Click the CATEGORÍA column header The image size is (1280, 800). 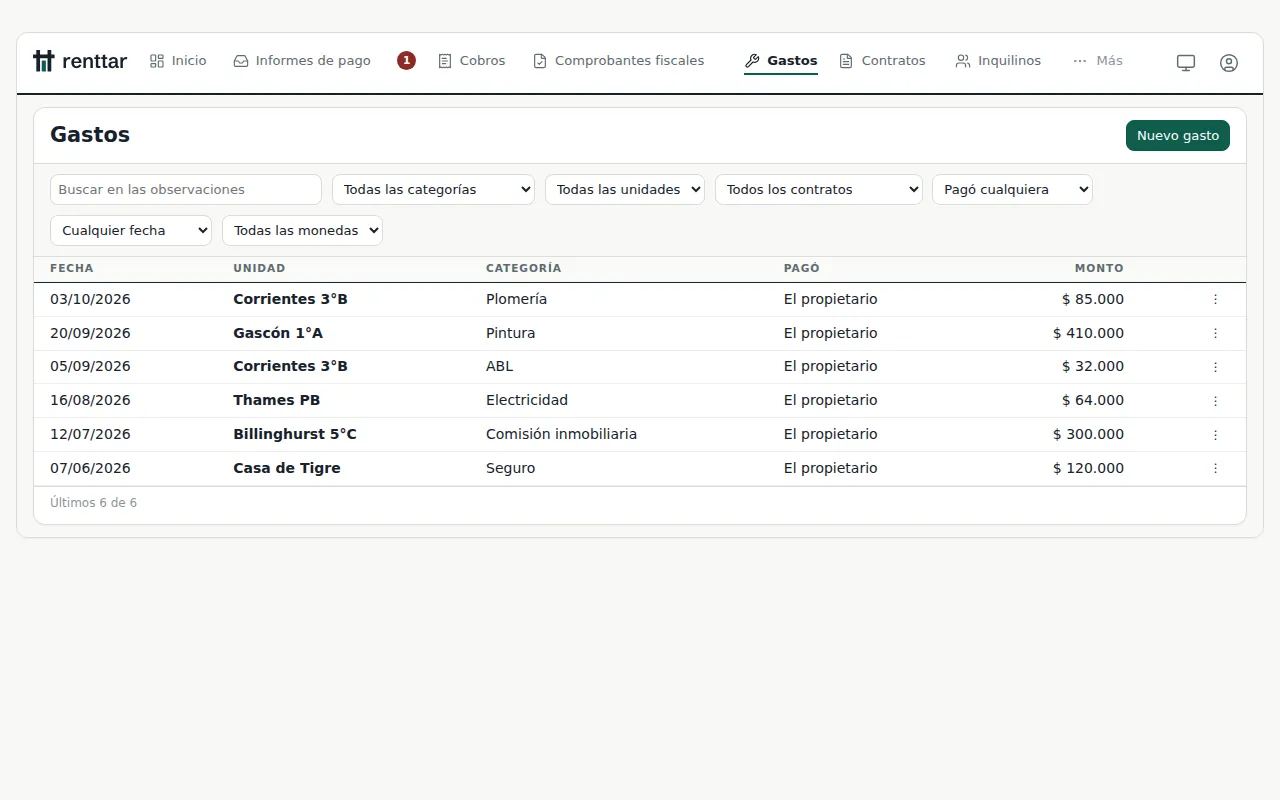coord(524,268)
